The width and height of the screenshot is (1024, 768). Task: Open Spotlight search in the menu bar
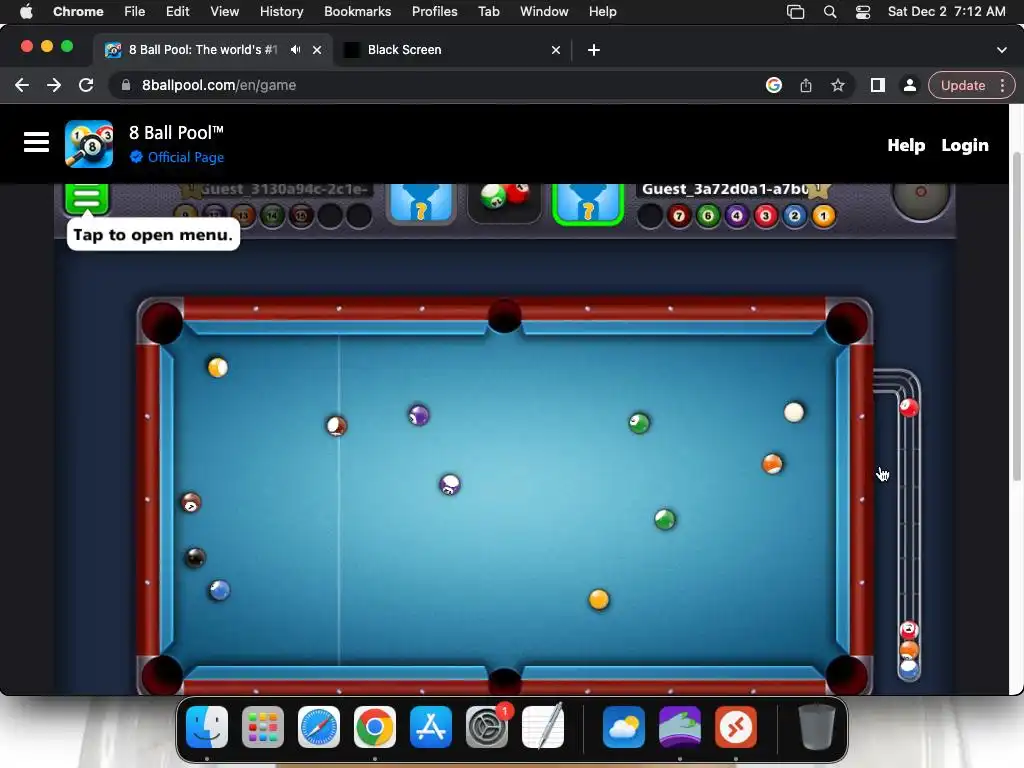830,12
